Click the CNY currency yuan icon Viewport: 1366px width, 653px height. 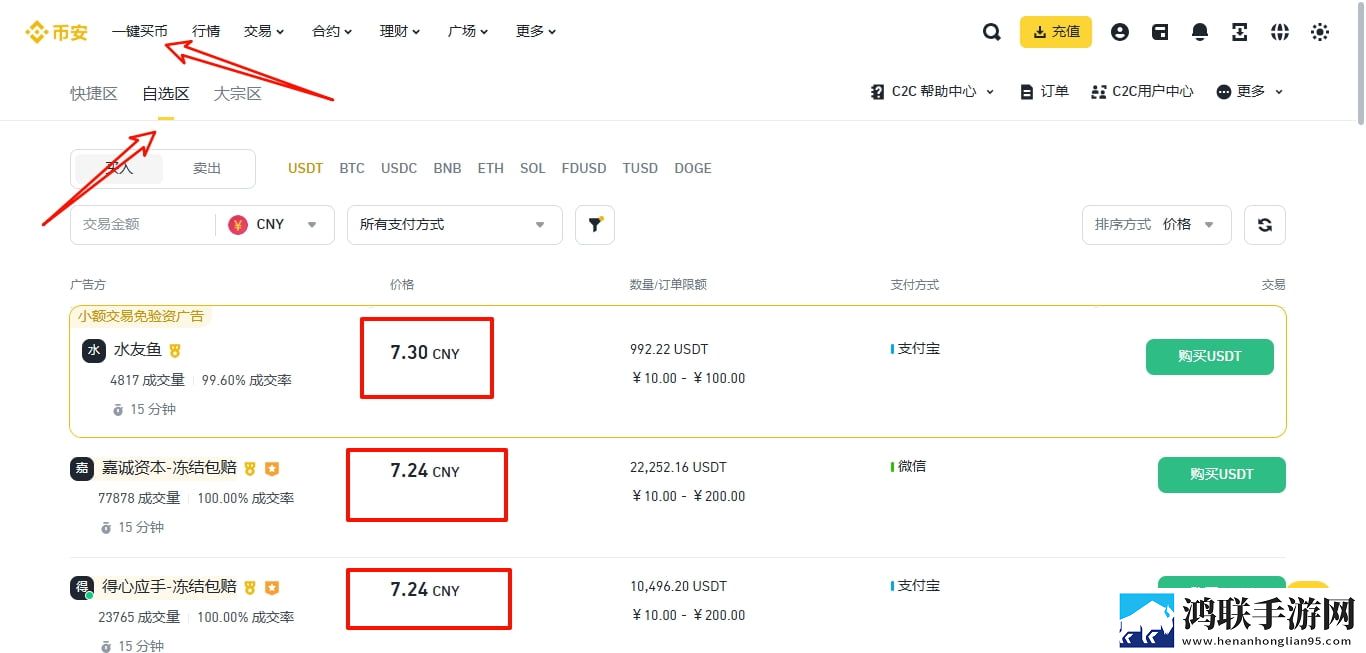click(x=238, y=225)
